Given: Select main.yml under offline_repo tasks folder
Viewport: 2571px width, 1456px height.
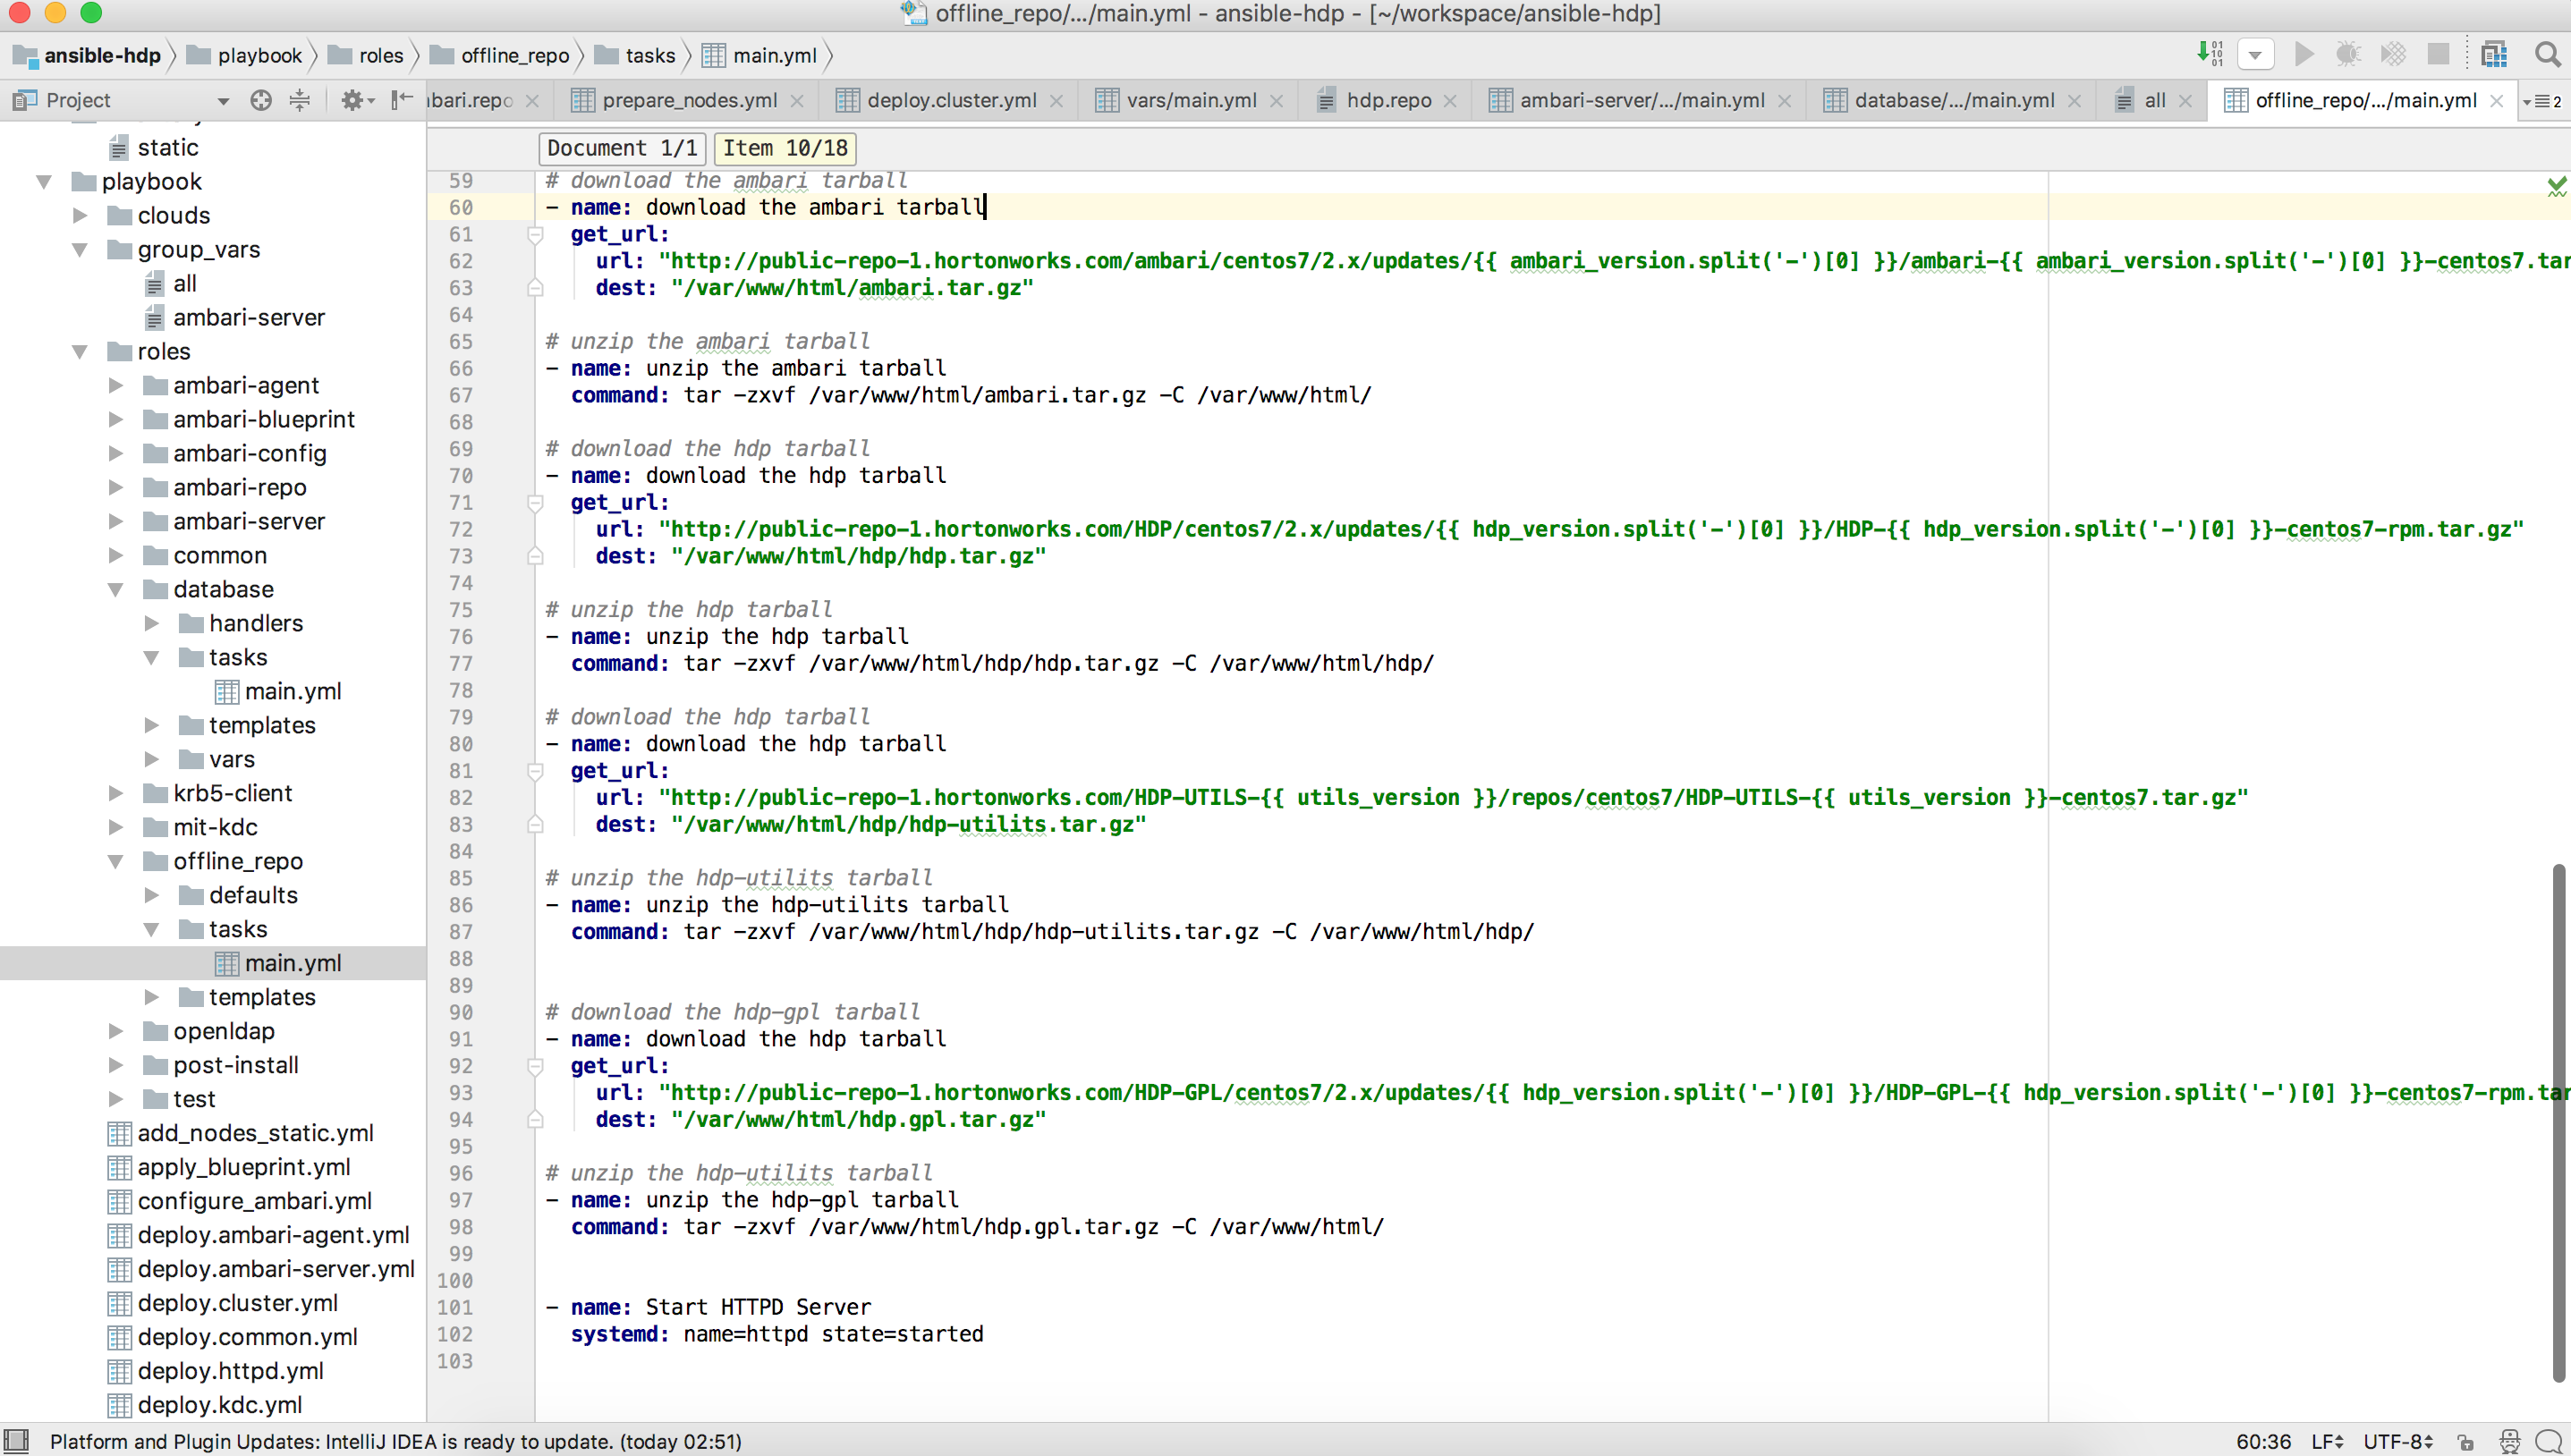Looking at the screenshot, I should [293, 962].
